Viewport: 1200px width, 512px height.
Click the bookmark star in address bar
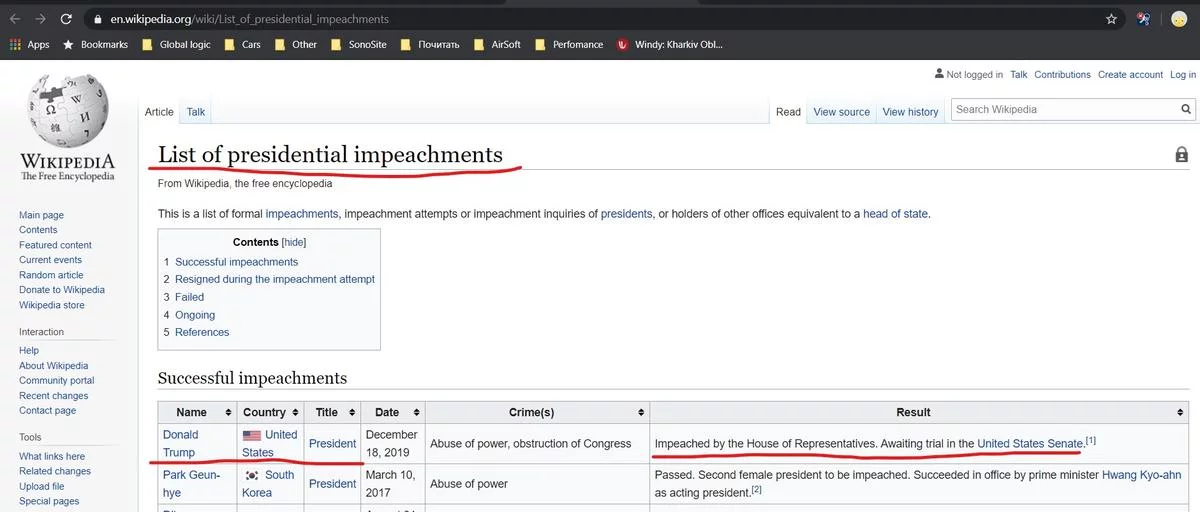pos(1111,19)
